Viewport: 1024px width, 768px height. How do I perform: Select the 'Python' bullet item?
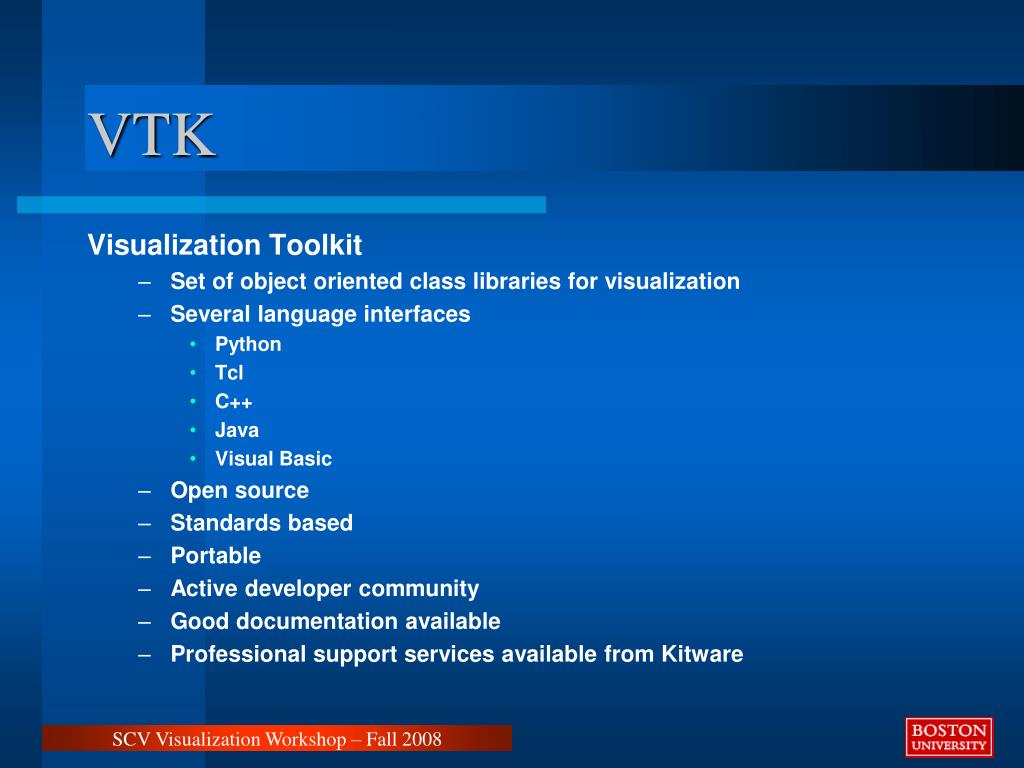pos(248,345)
